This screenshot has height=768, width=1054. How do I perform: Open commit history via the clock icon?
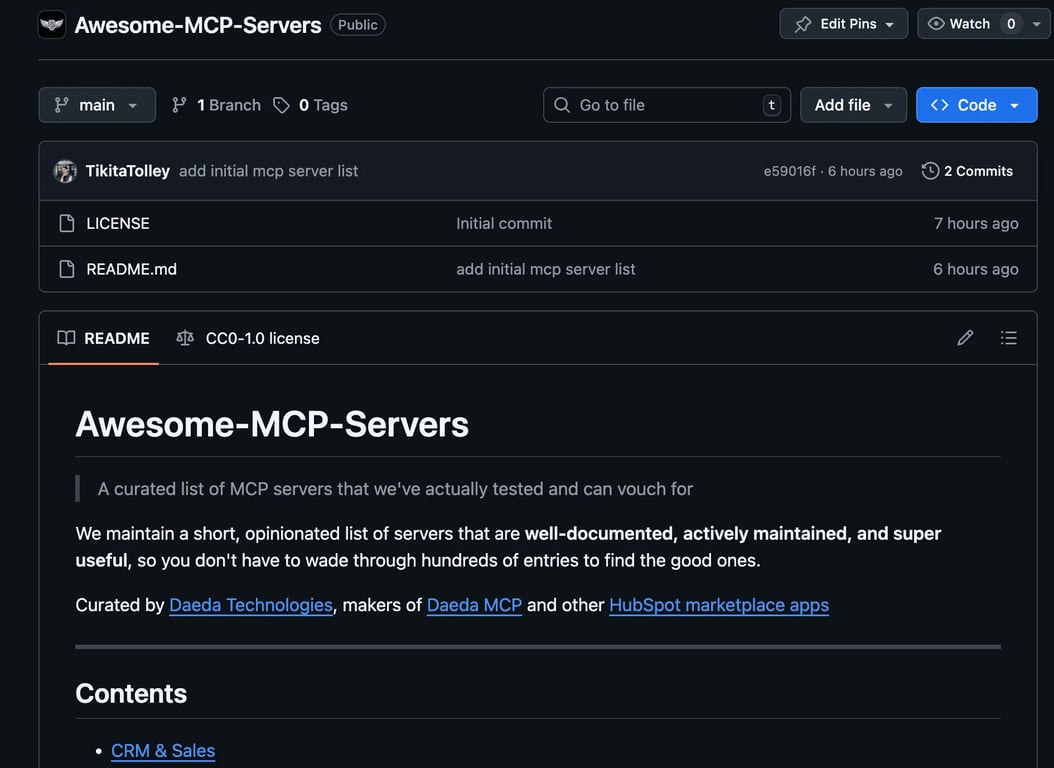click(x=930, y=170)
